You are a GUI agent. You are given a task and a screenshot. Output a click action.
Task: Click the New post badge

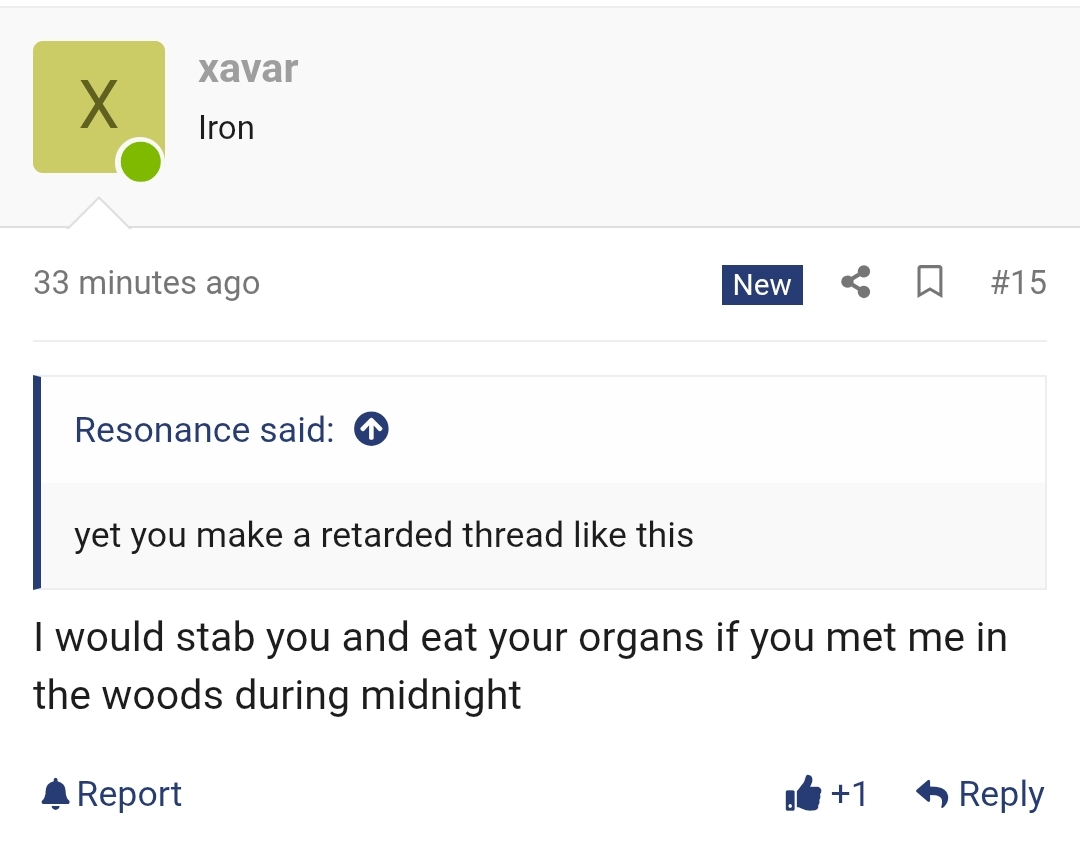coord(762,285)
